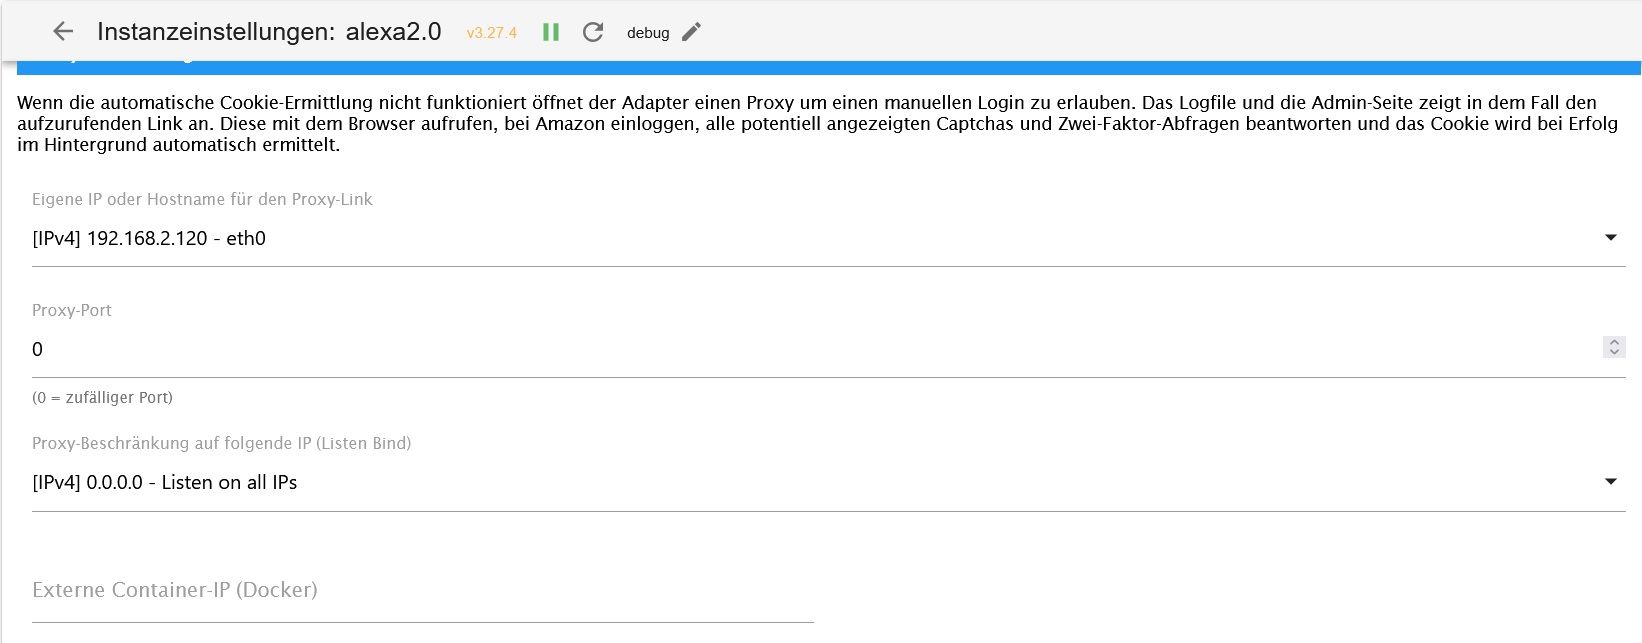Screen dimensions: 1642x643
Task: Select the 0.0.0.0 - Listen on all IPs box
Action: [828, 483]
